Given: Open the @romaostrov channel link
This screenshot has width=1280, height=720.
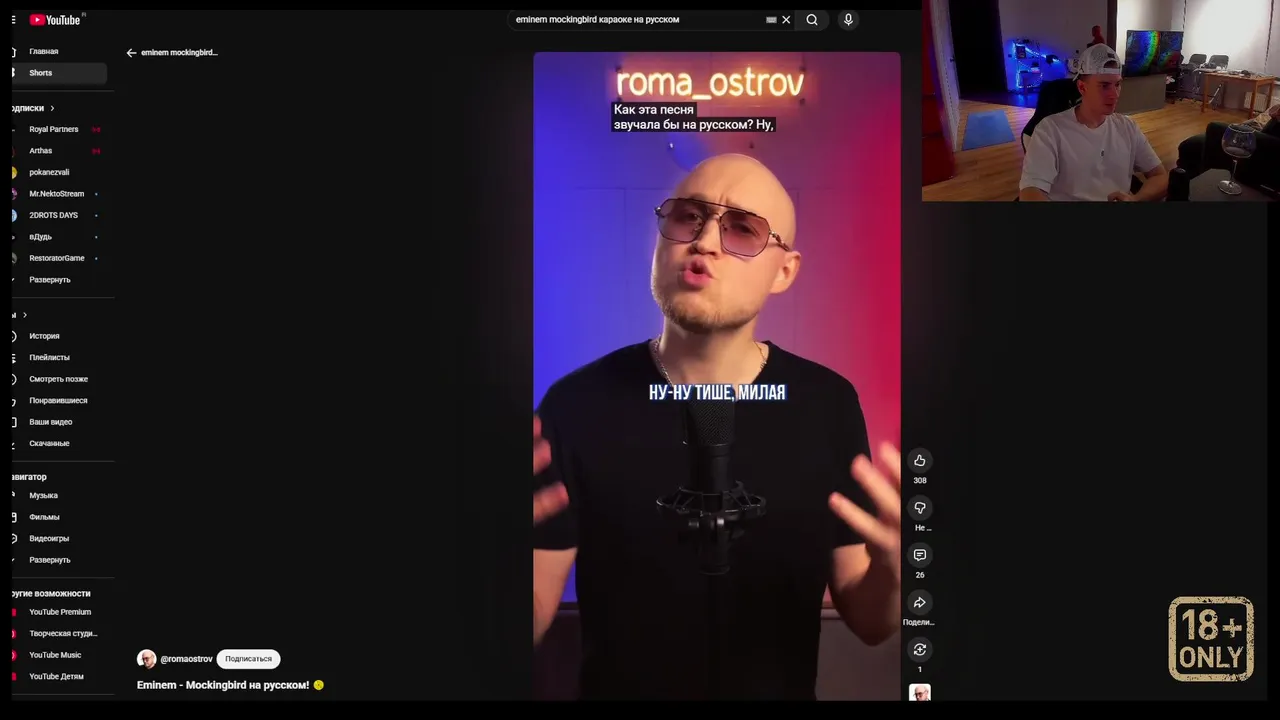Looking at the screenshot, I should tap(186, 659).
